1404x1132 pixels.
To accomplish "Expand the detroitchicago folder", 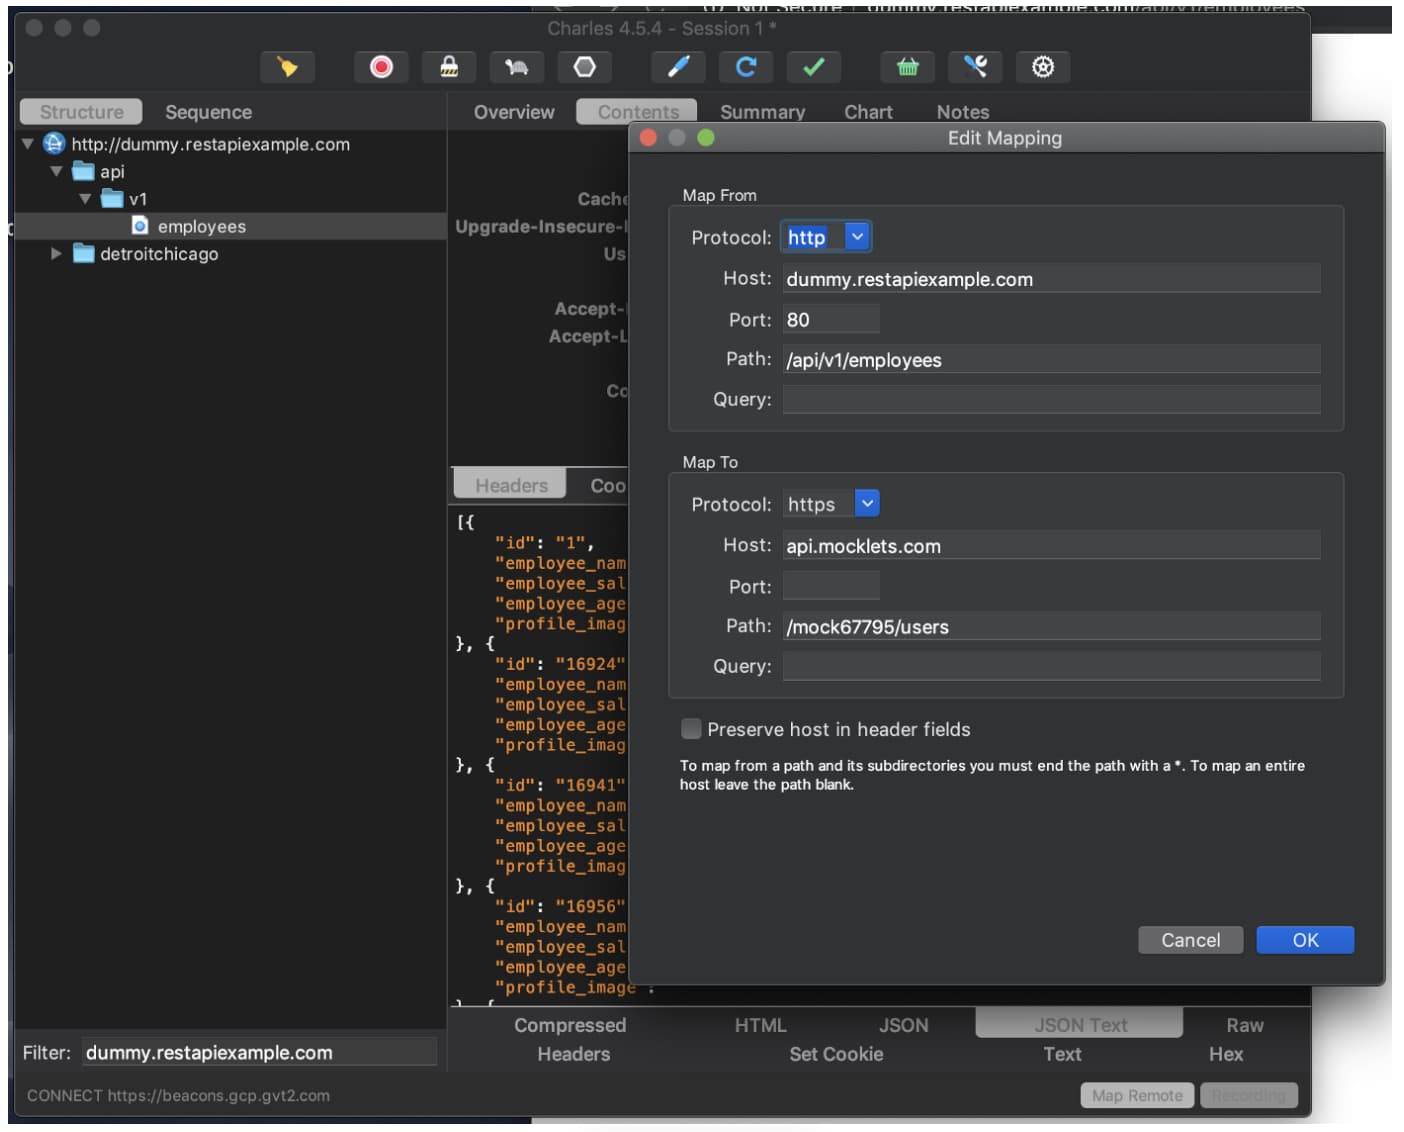I will pyautogui.click(x=57, y=254).
